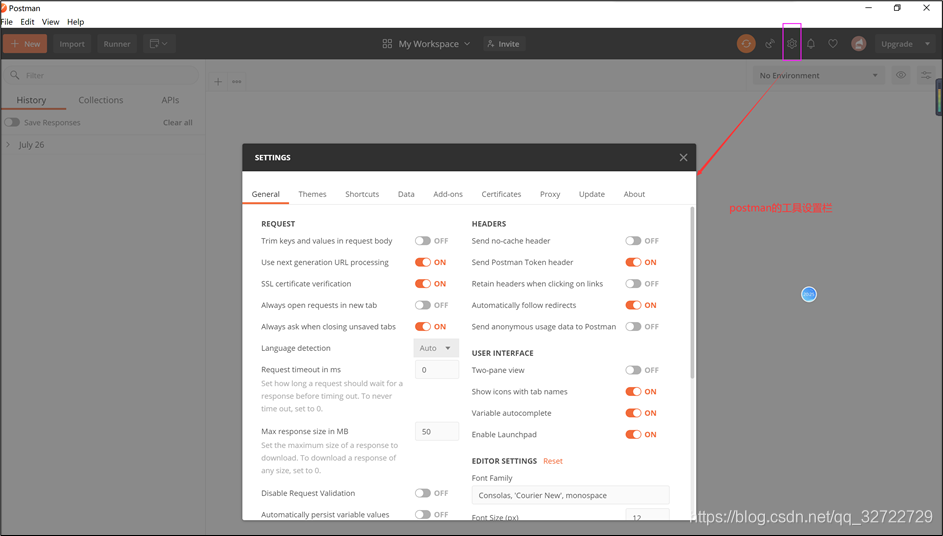Turn off SSL certificate verification
Screen dimensions: 943x536
pyautogui.click(x=423, y=284)
